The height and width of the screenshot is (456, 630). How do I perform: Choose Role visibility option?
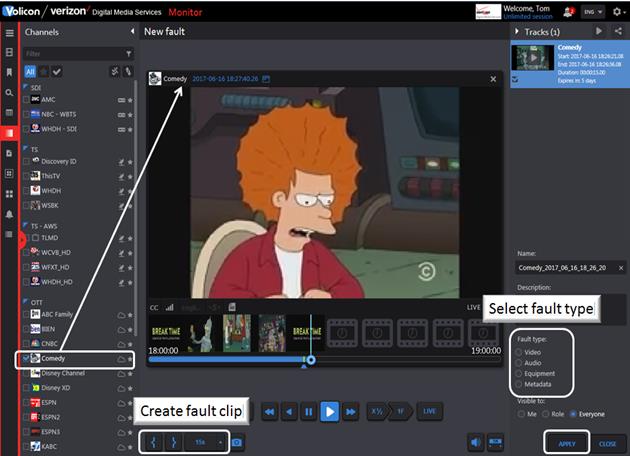[x=545, y=414]
